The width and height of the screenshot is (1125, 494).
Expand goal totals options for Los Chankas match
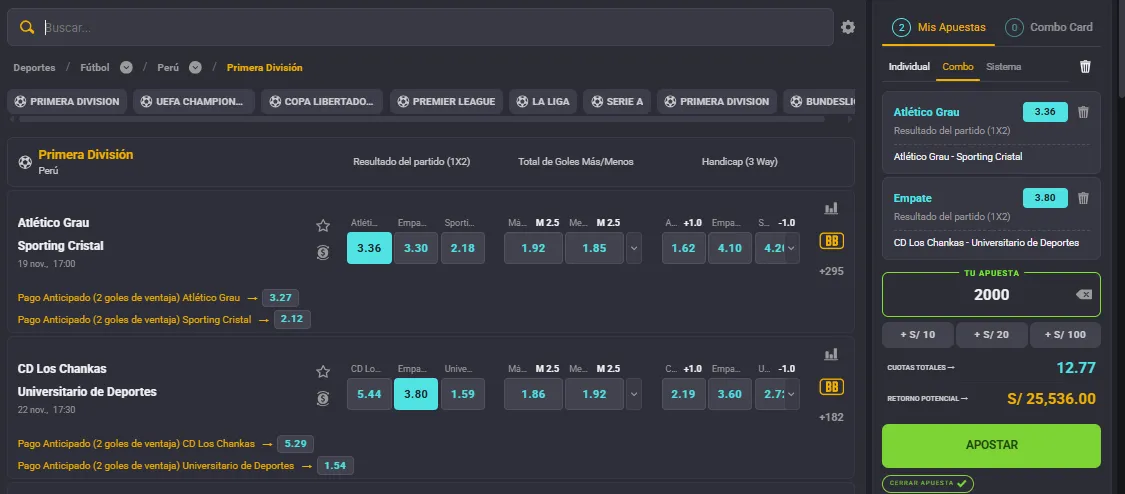[x=634, y=394]
